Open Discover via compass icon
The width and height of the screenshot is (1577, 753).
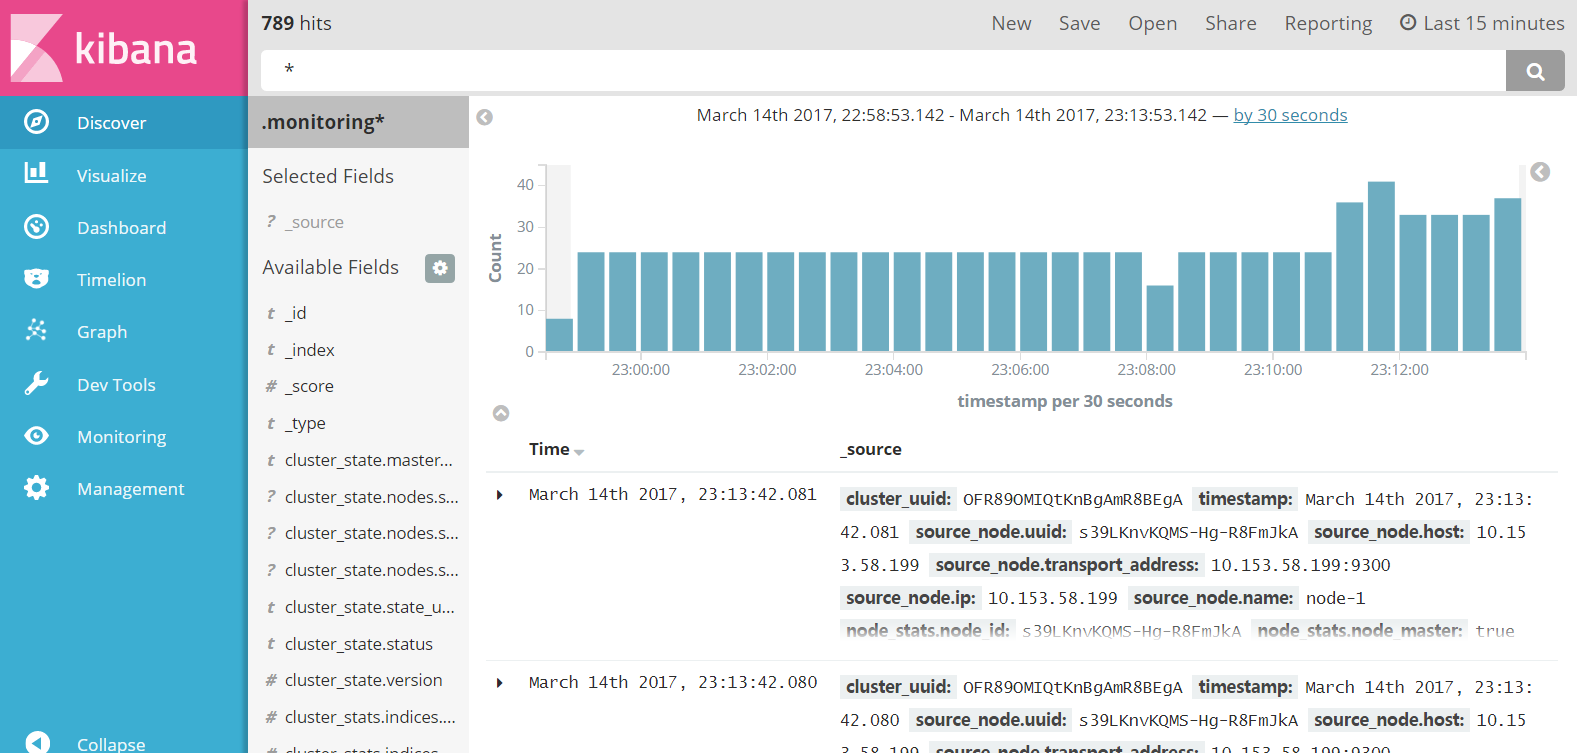[36, 122]
